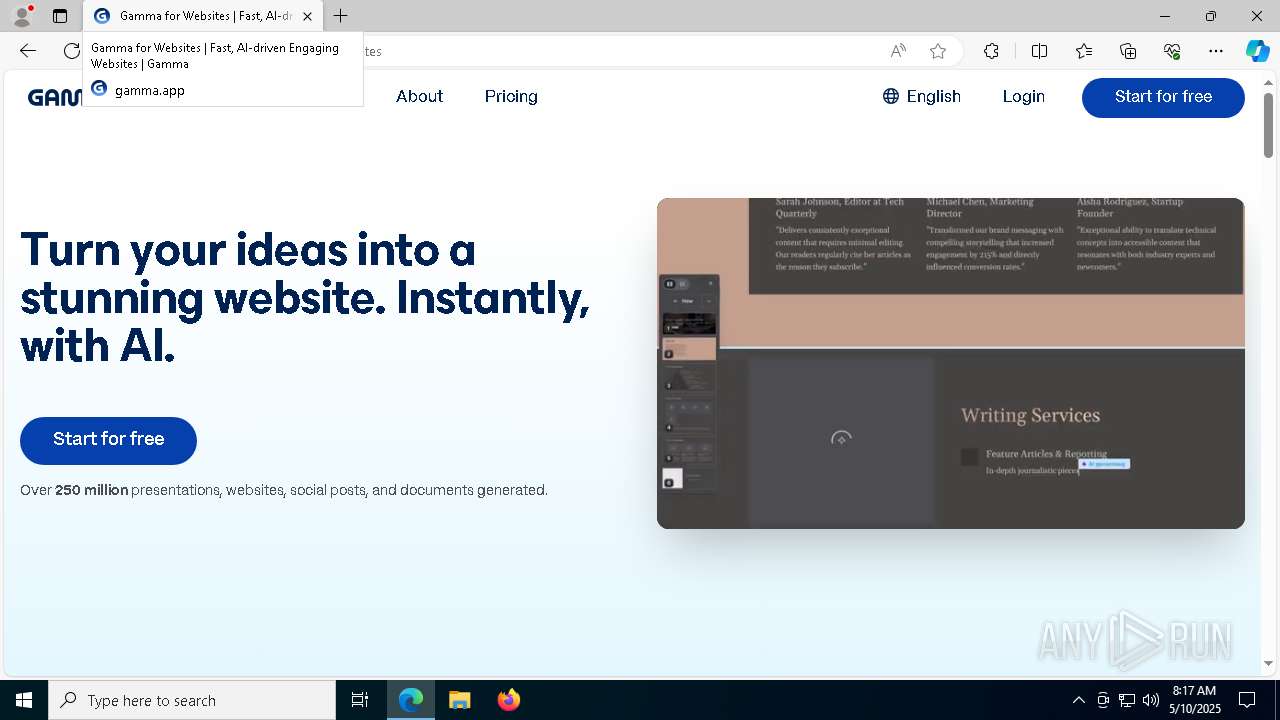This screenshot has height=720, width=1280.
Task: Click the Gamma logo in the header
Action: (x=55, y=97)
